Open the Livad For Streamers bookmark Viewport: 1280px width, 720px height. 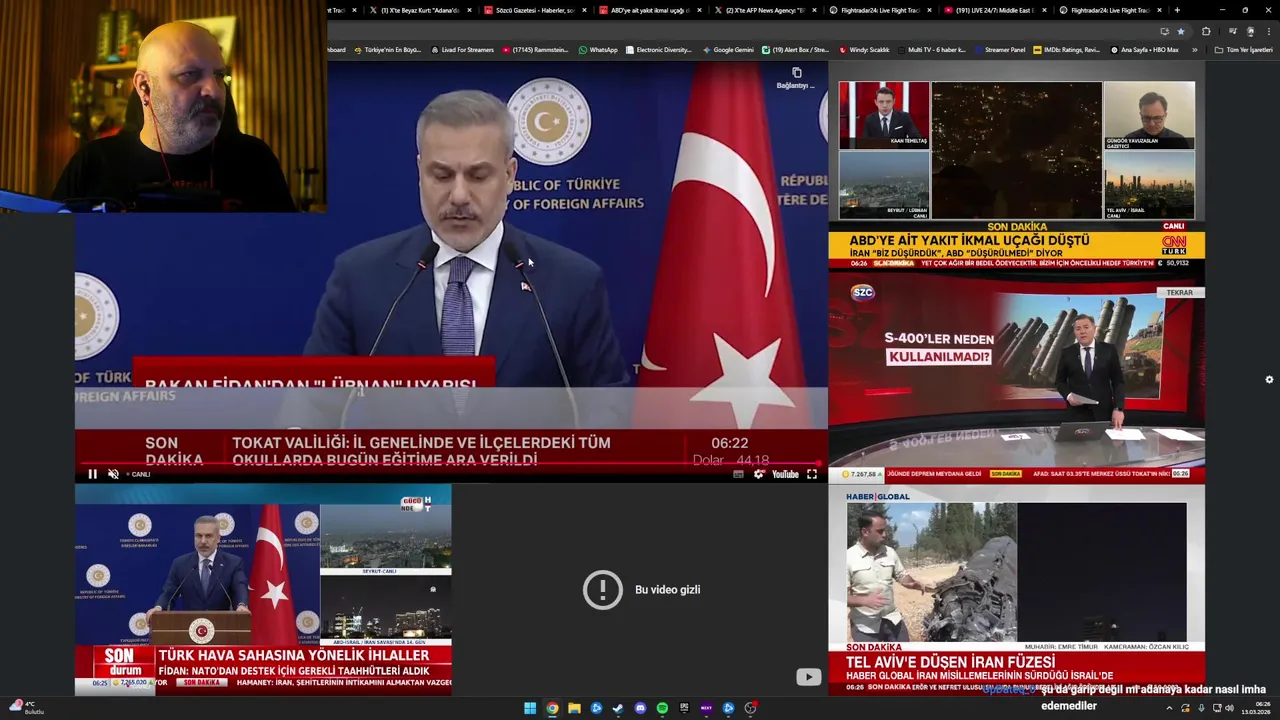click(463, 49)
